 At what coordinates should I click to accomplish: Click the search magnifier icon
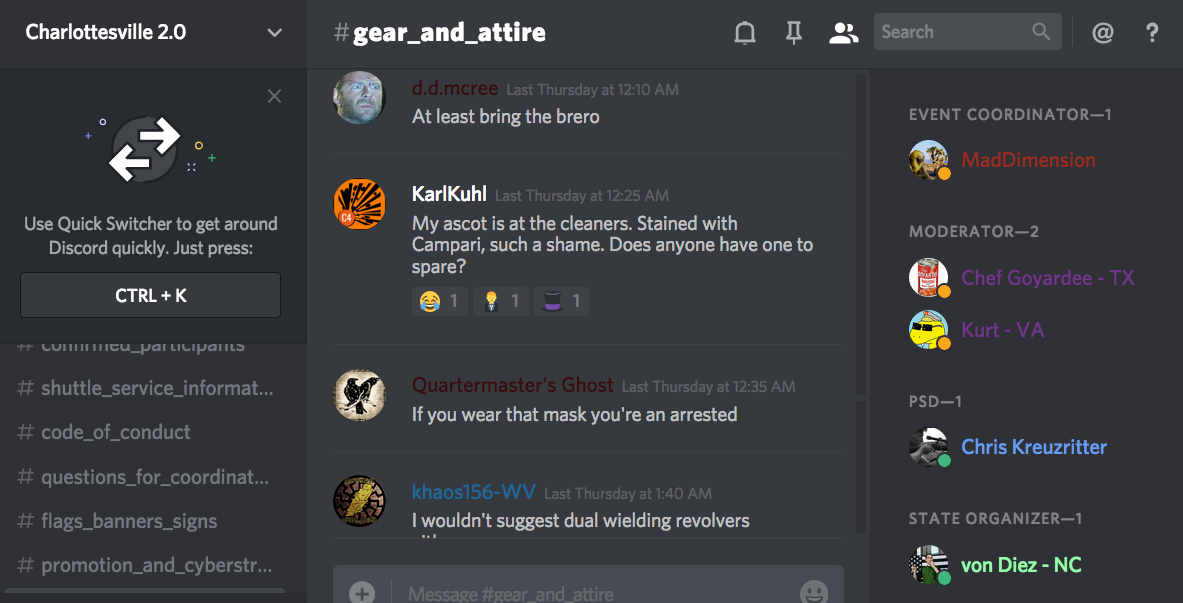1041,32
